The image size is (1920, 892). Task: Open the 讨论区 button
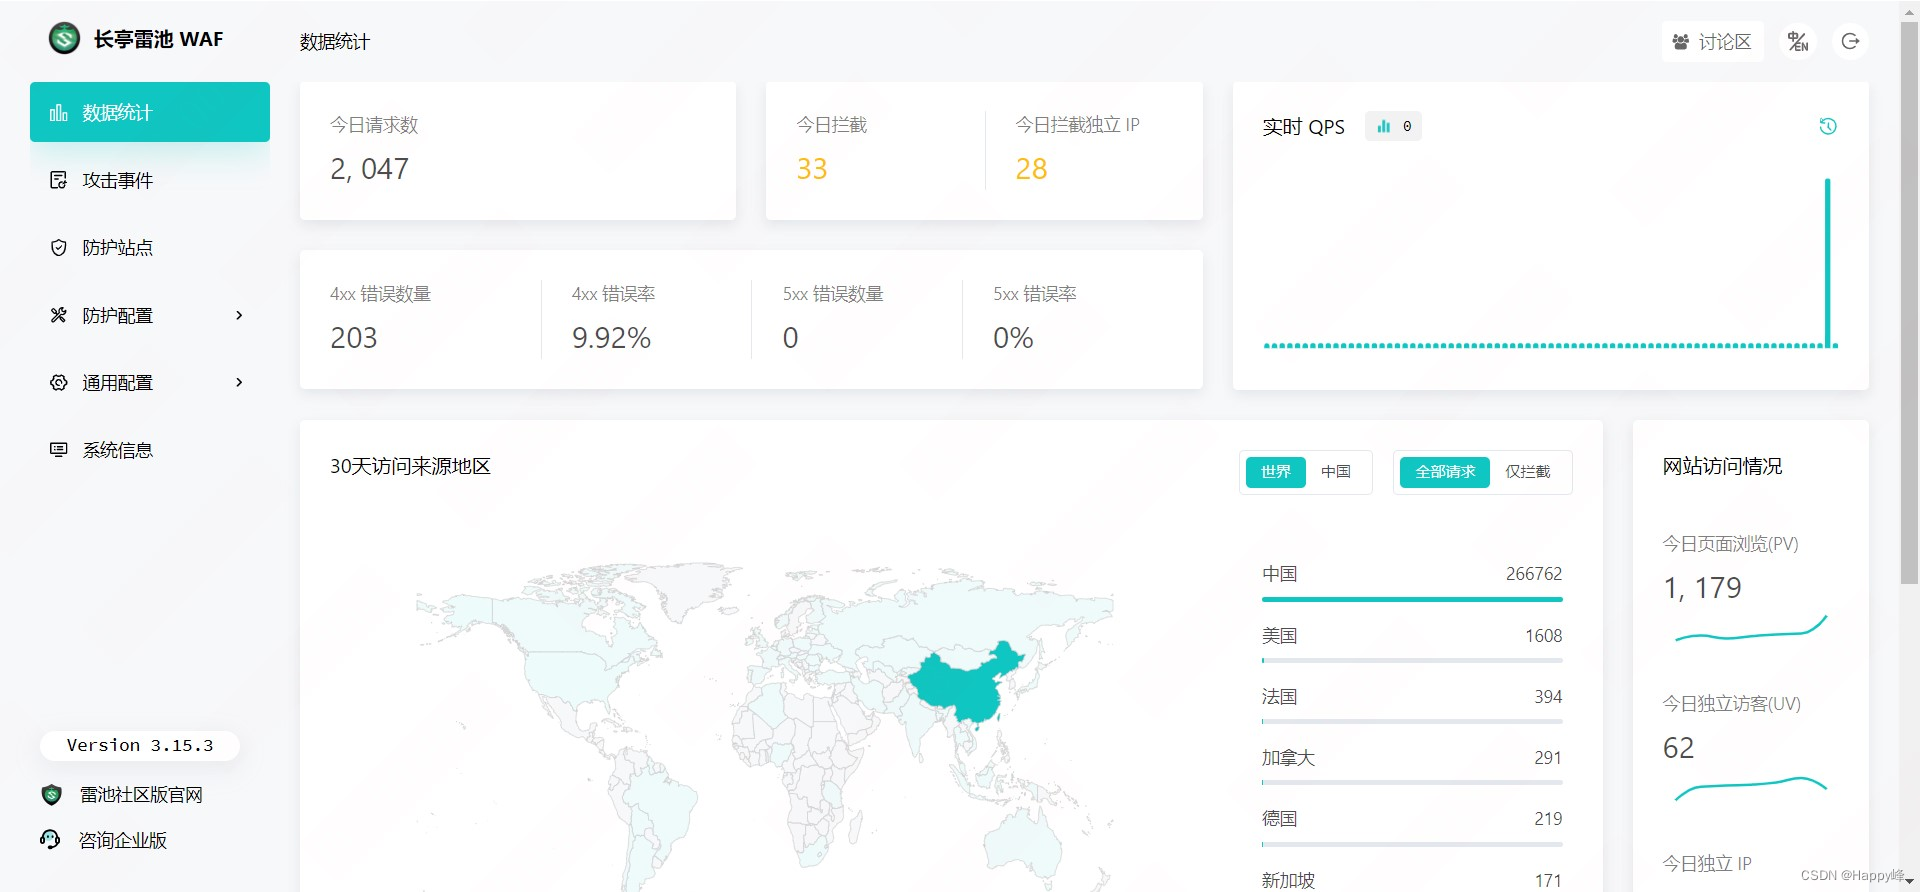point(1712,42)
